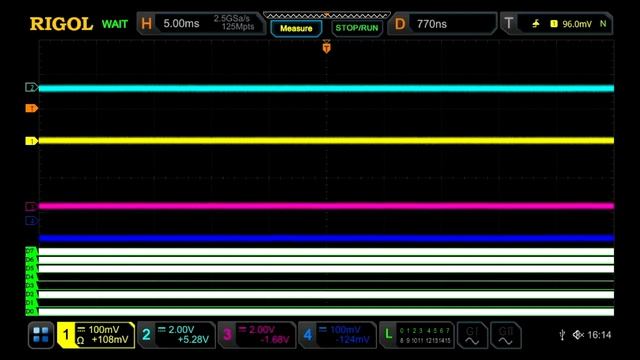Click the magenta channel 3 trace
The height and width of the screenshot is (360, 640).
(x=327, y=206)
